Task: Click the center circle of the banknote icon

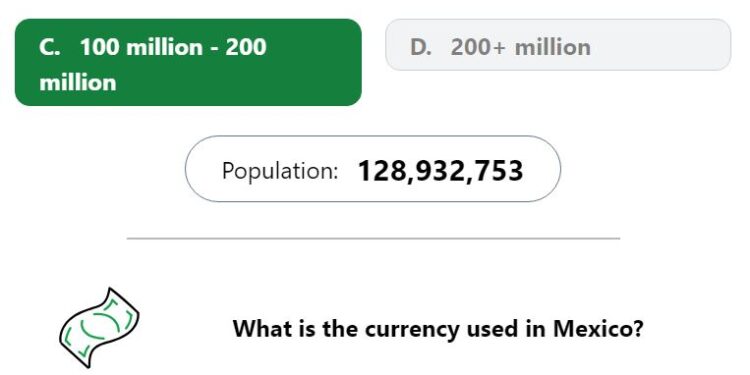Action: (x=101, y=326)
